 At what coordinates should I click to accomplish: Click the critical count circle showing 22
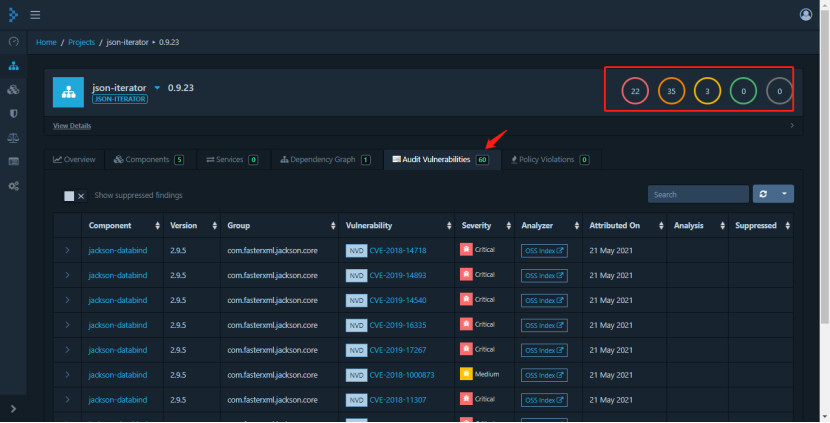(x=635, y=91)
